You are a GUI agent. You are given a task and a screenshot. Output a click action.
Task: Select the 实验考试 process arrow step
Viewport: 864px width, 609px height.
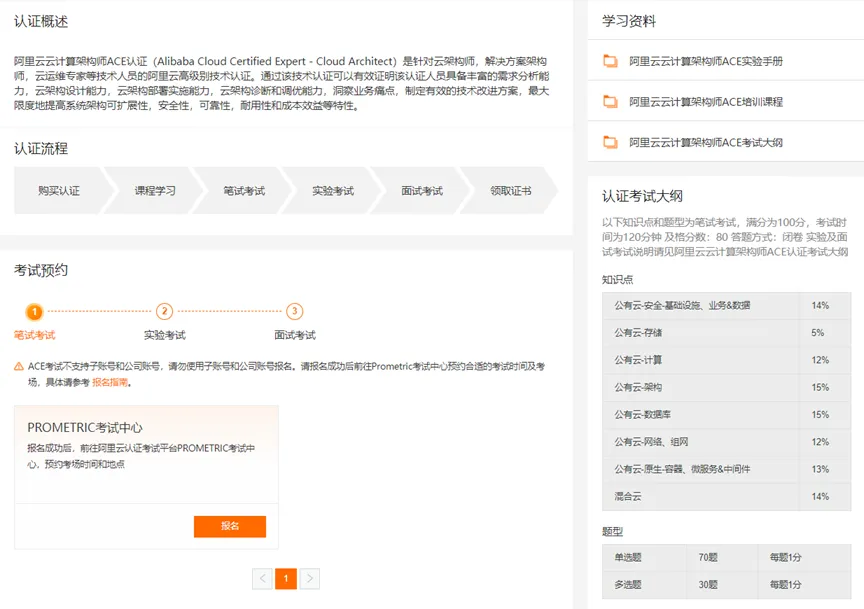[333, 191]
